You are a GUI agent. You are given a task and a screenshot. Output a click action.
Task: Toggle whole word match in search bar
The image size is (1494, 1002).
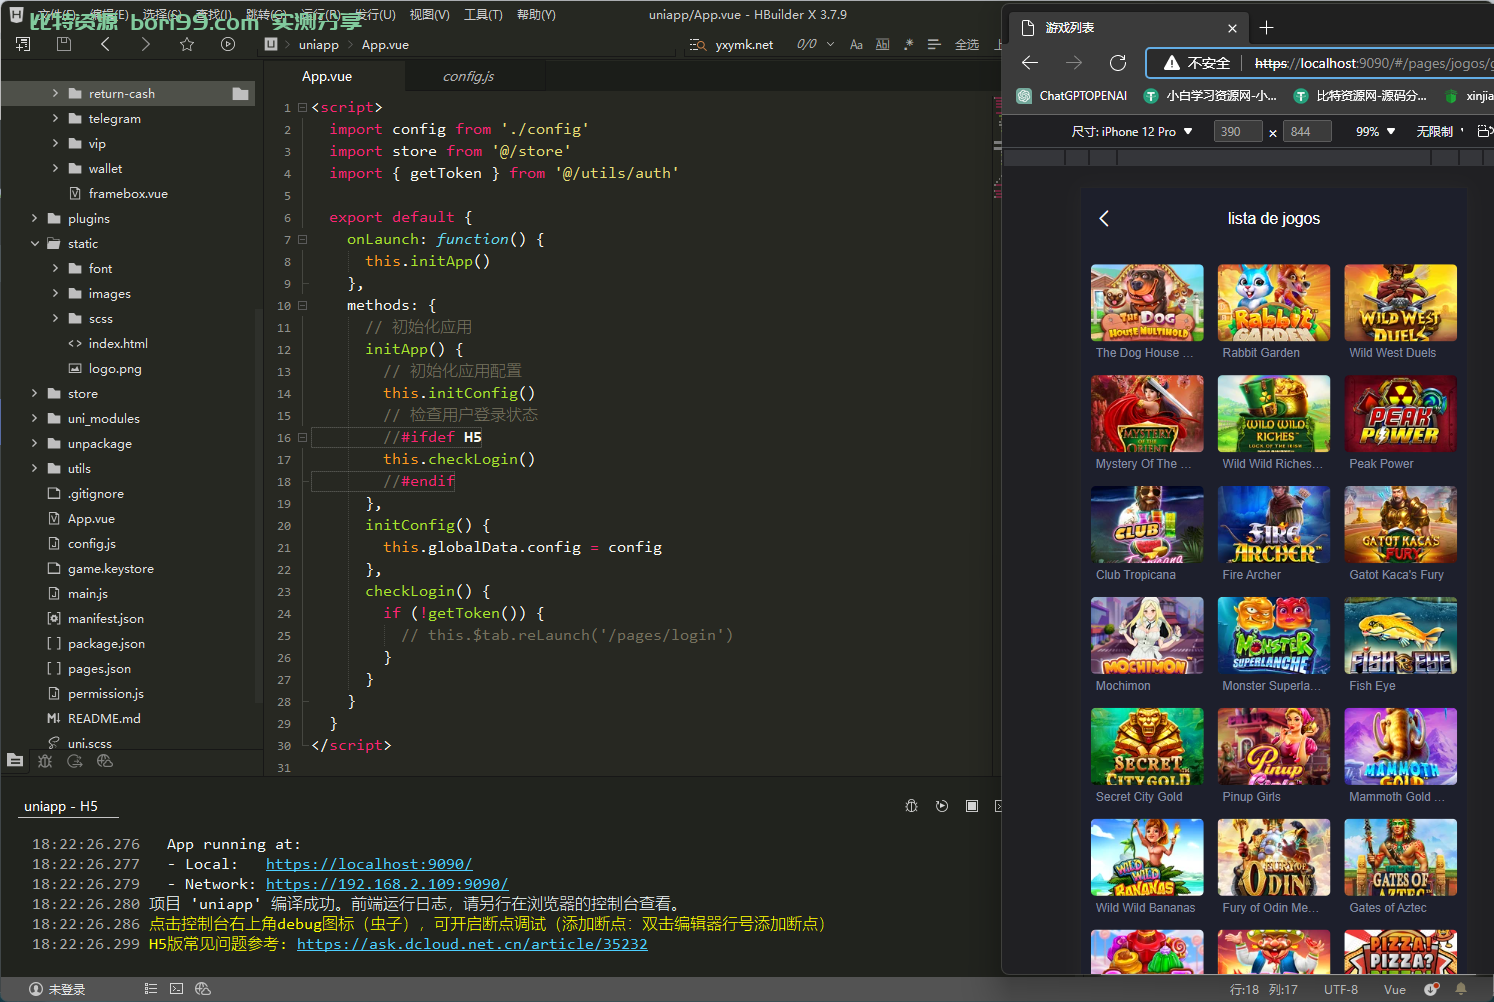(x=882, y=44)
